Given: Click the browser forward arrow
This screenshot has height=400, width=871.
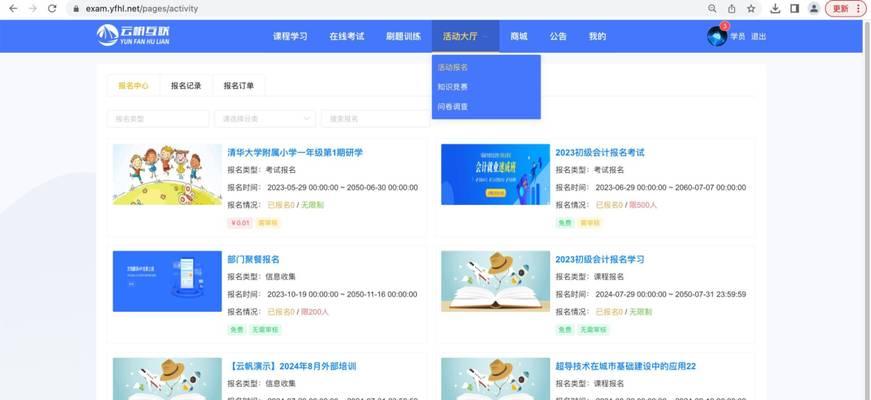Looking at the screenshot, I should click(x=33, y=9).
